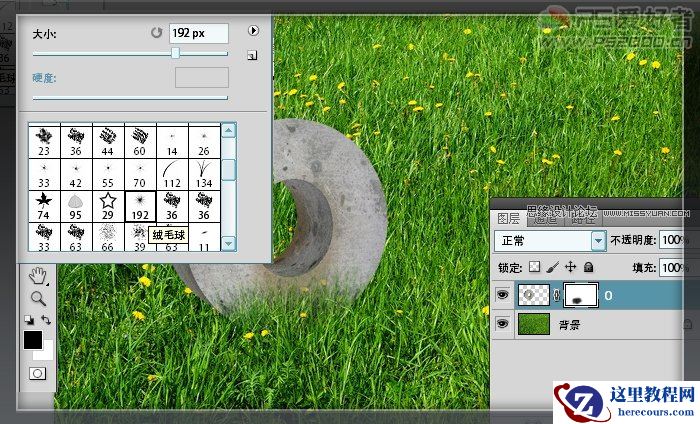
Task: Toggle lock transparent pixels icon
Action: (x=534, y=267)
